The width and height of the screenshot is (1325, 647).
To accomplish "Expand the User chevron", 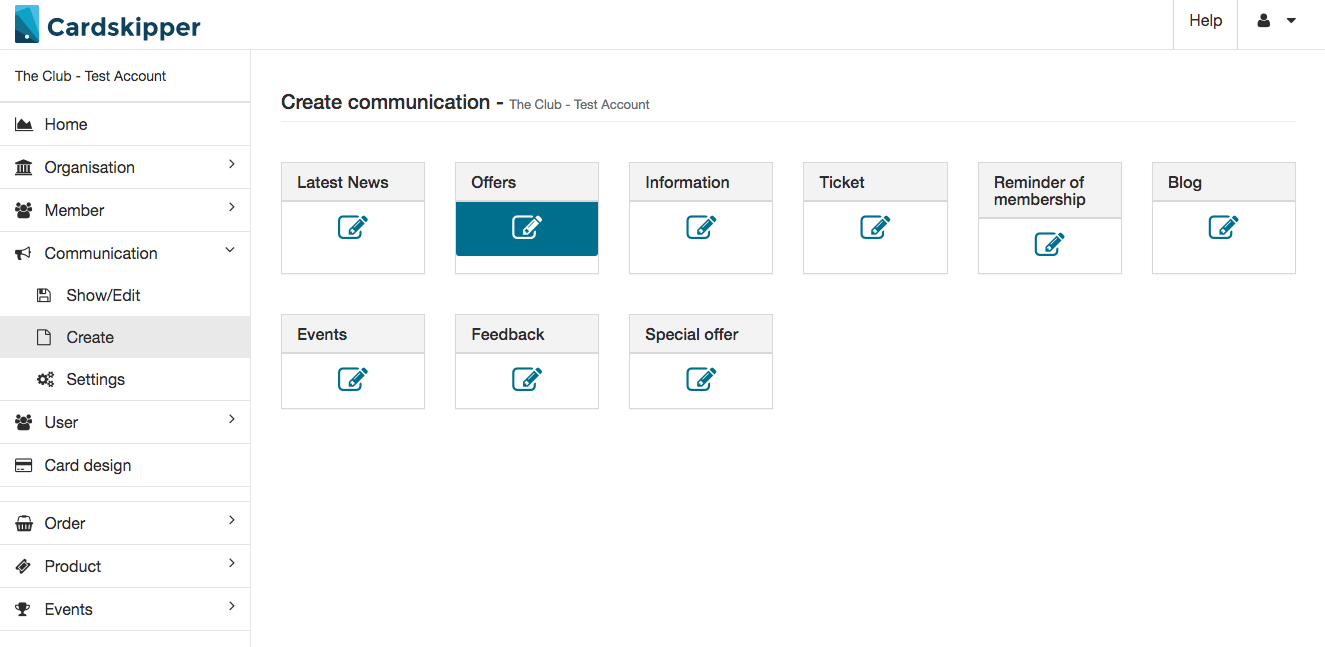I will click(x=231, y=419).
